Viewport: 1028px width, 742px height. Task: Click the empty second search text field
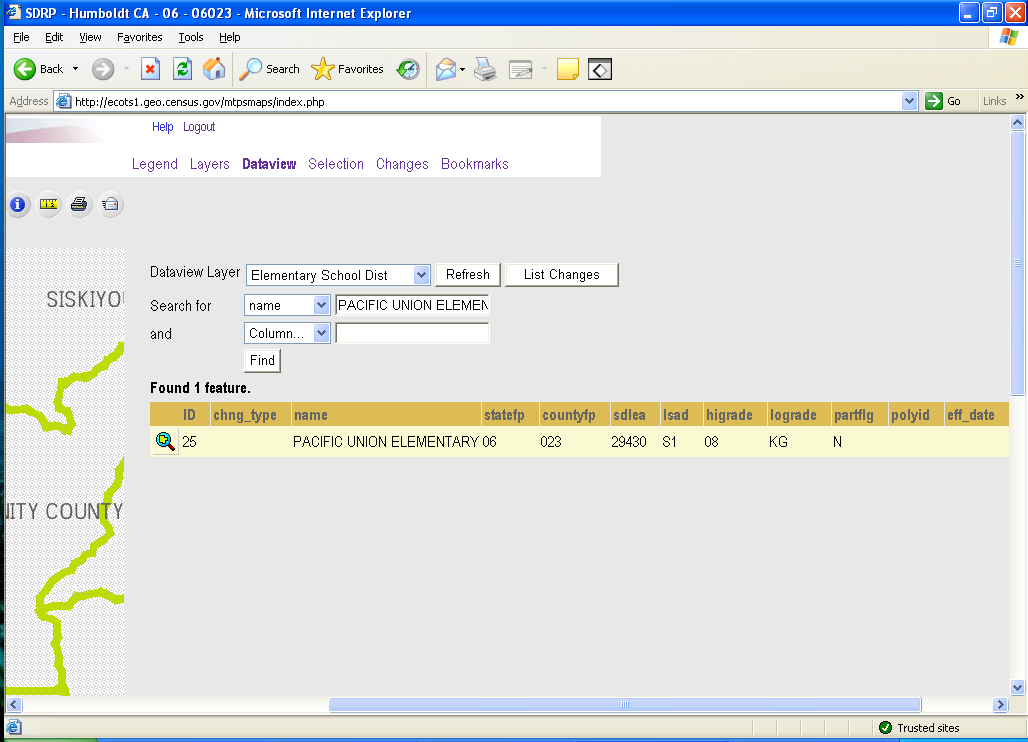pyautogui.click(x=412, y=333)
